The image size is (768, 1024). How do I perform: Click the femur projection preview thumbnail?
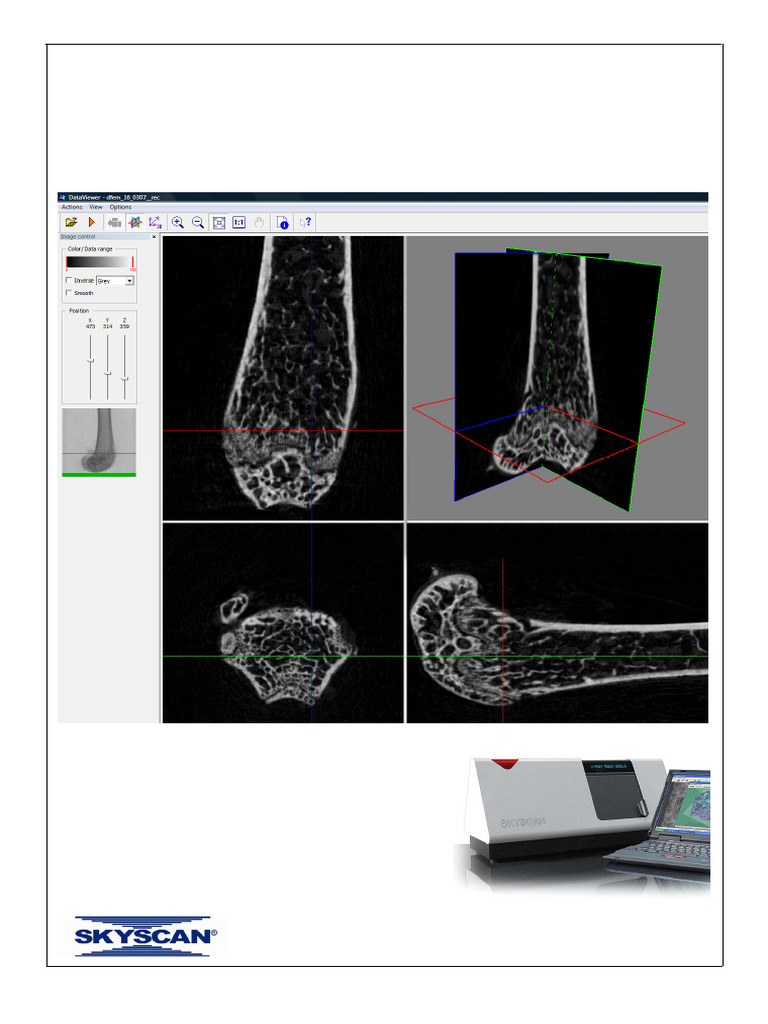(x=99, y=442)
